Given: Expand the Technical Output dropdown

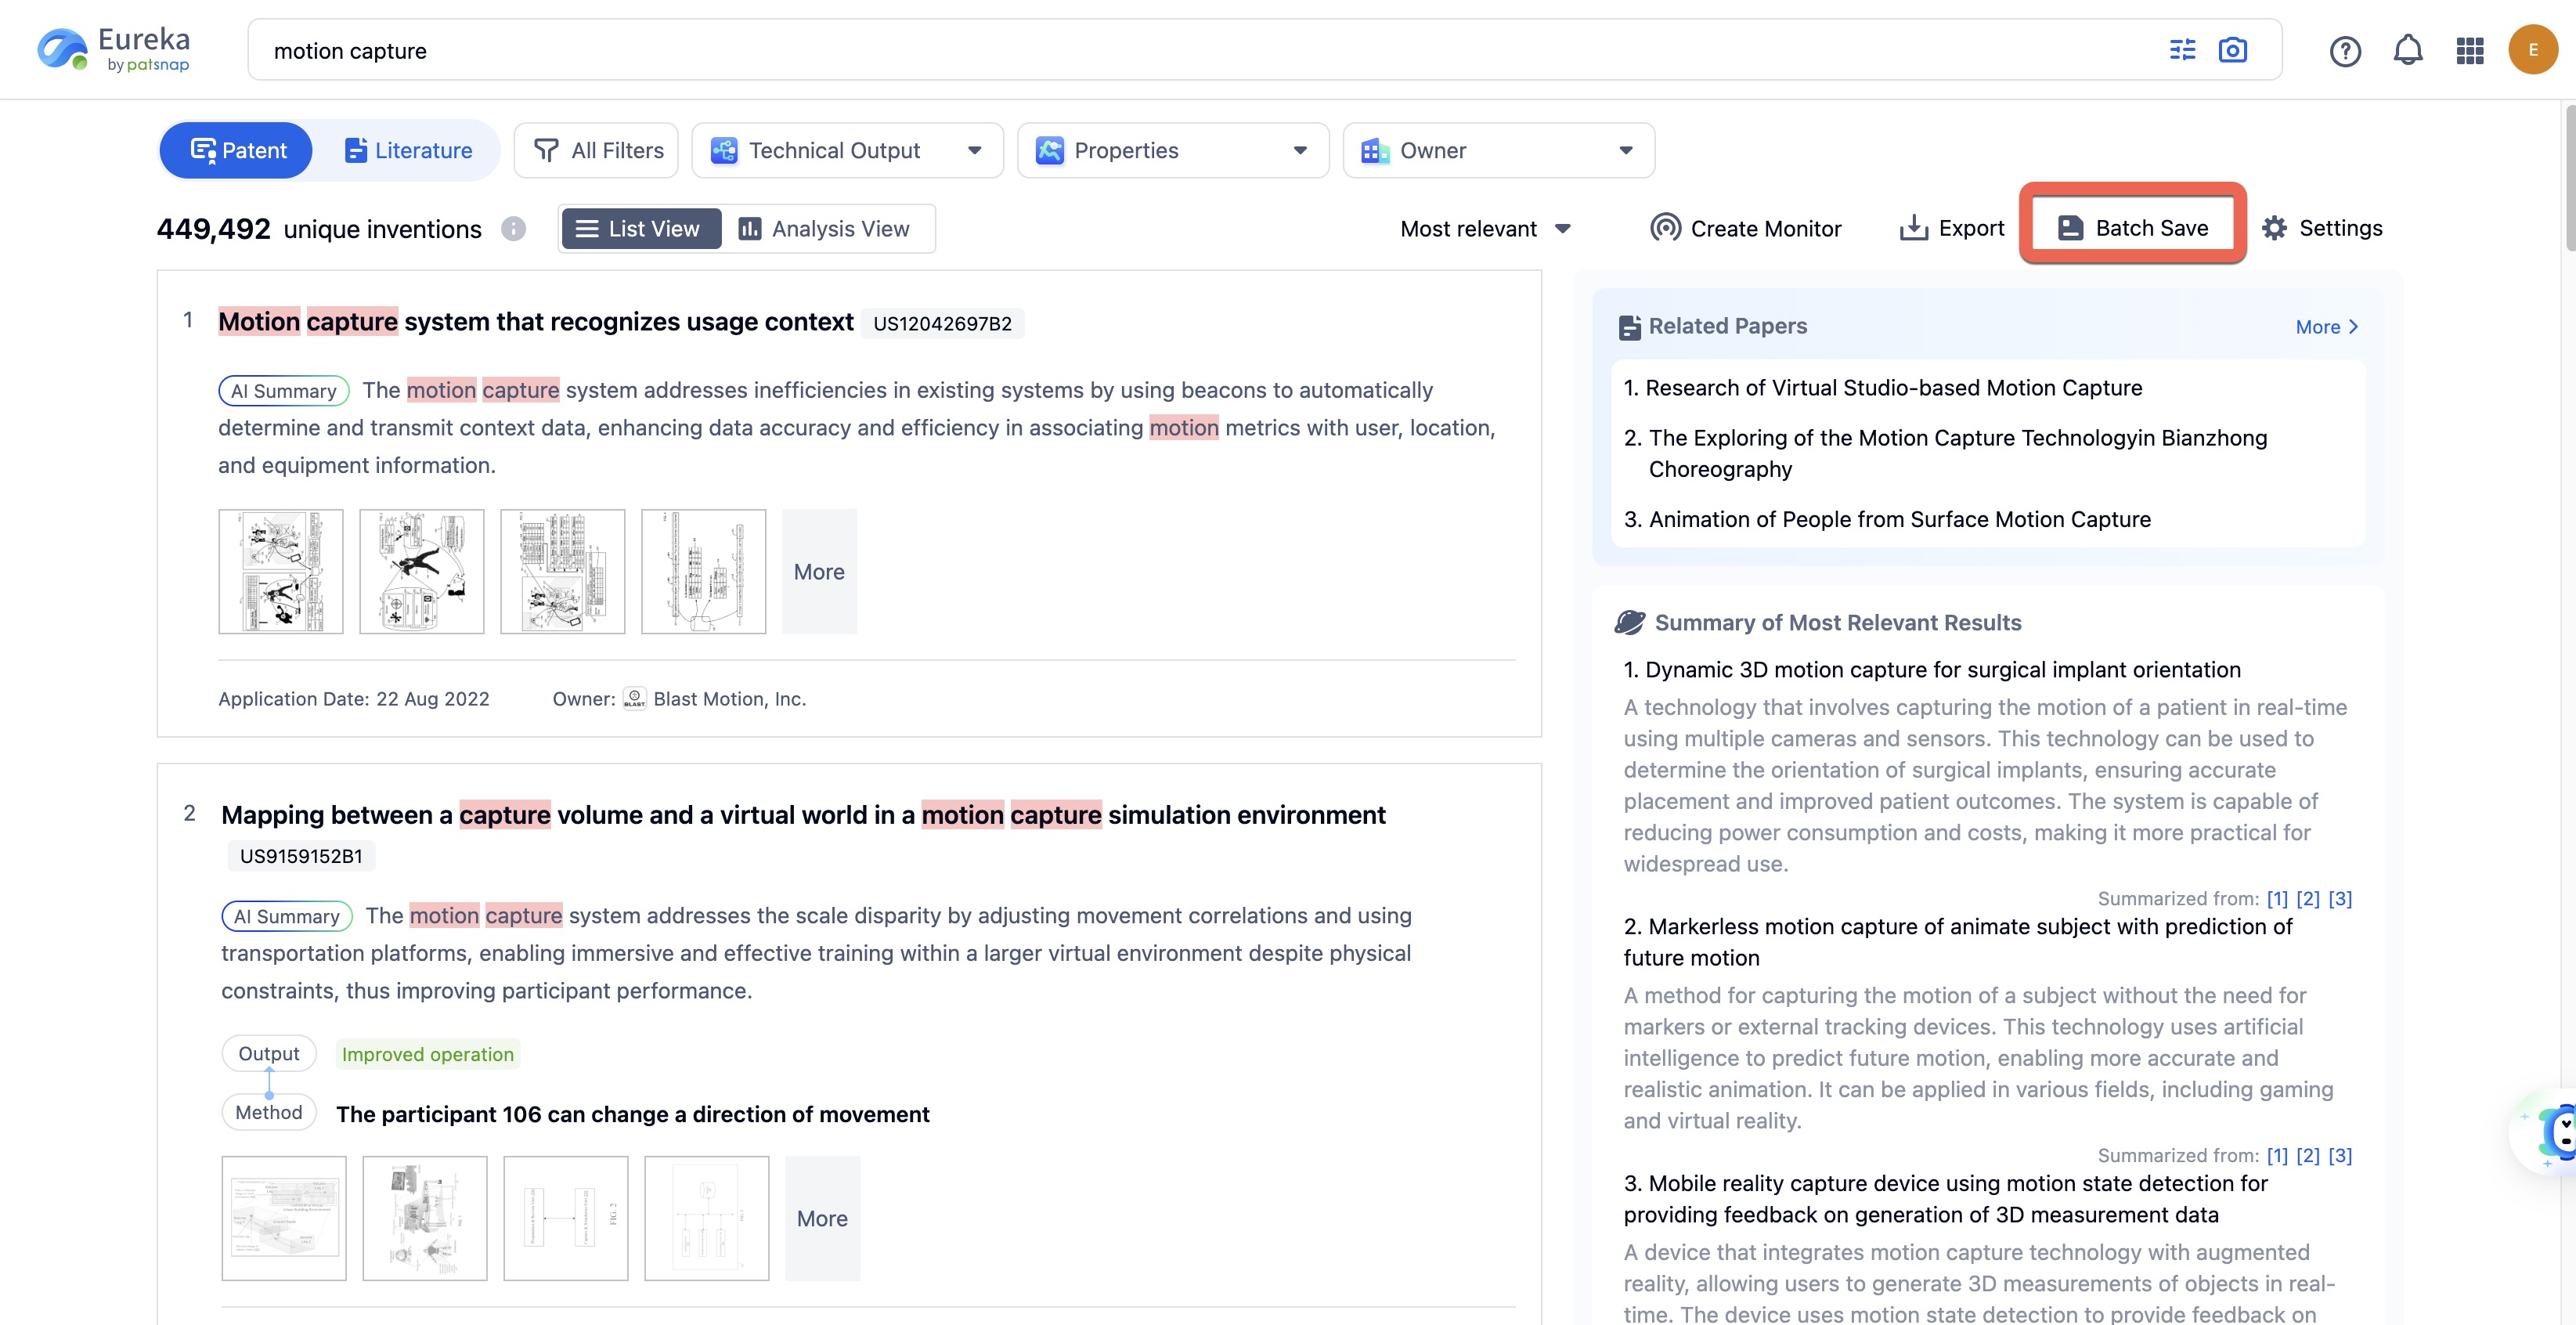Looking at the screenshot, I should pyautogui.click(x=847, y=150).
